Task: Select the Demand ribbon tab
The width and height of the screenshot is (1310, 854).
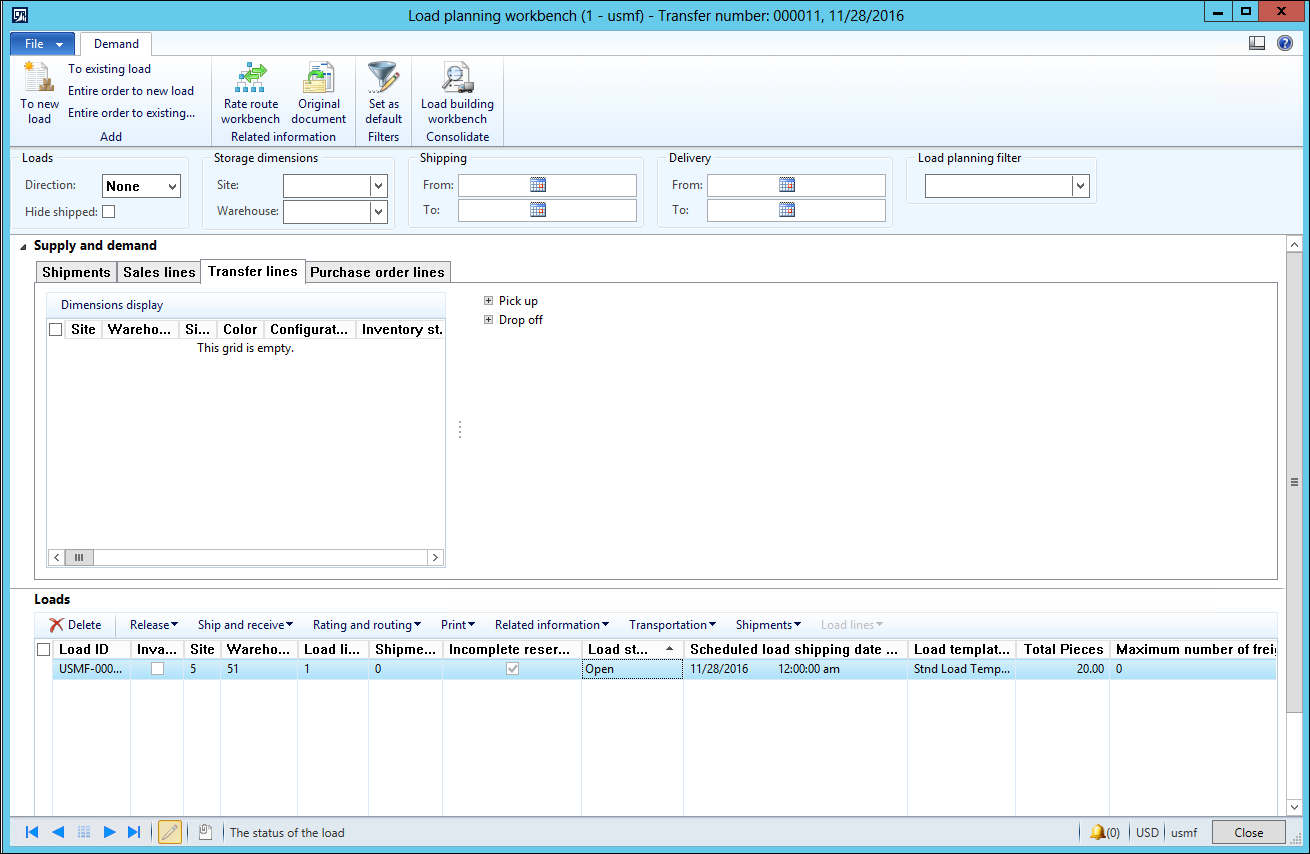Action: [116, 44]
